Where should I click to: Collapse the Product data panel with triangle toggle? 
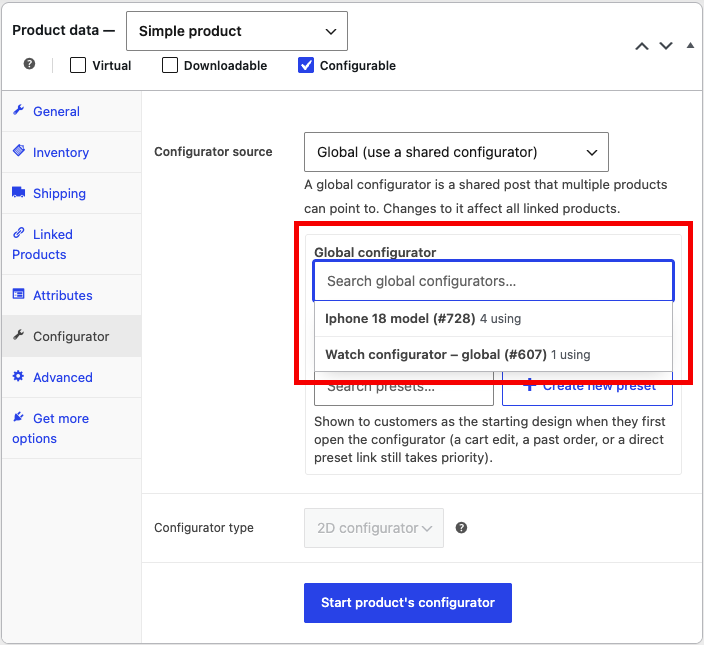(x=690, y=45)
